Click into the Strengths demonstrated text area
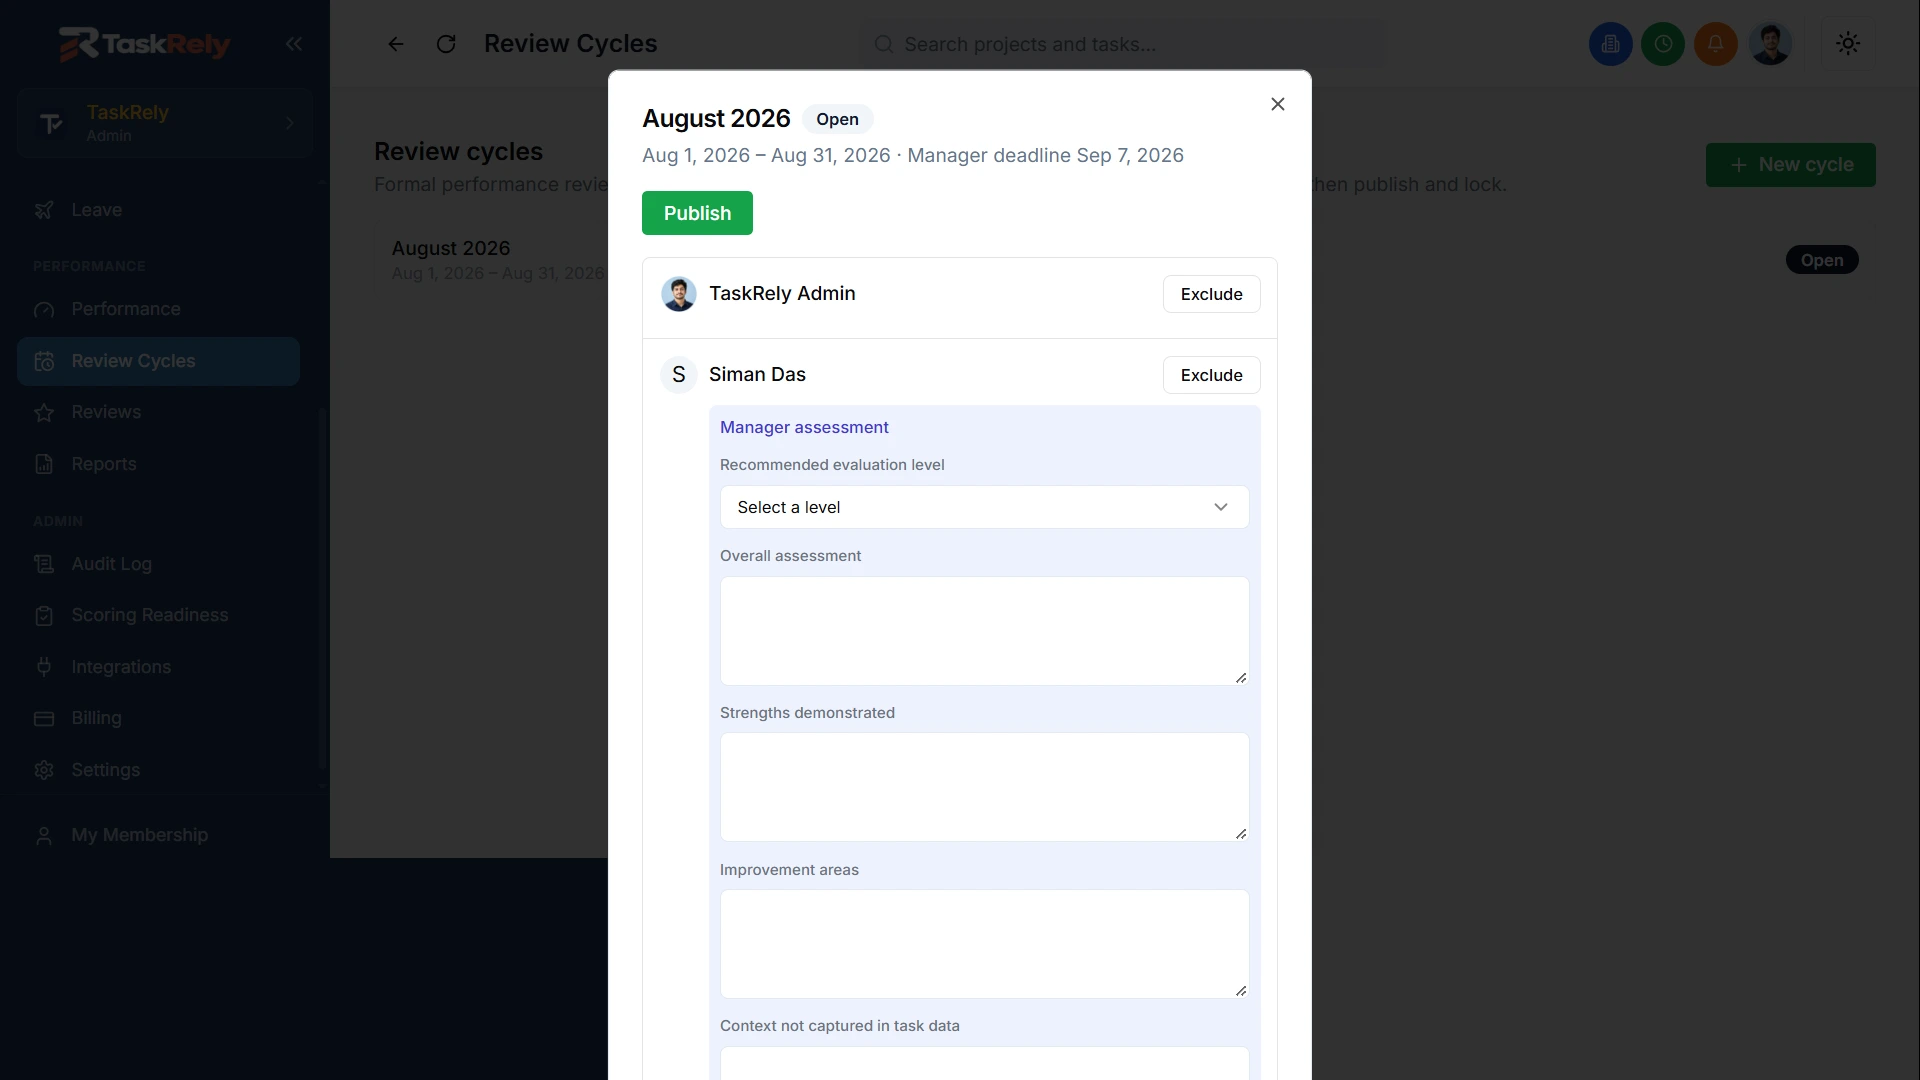Viewport: 1920px width, 1080px height. pos(984,787)
